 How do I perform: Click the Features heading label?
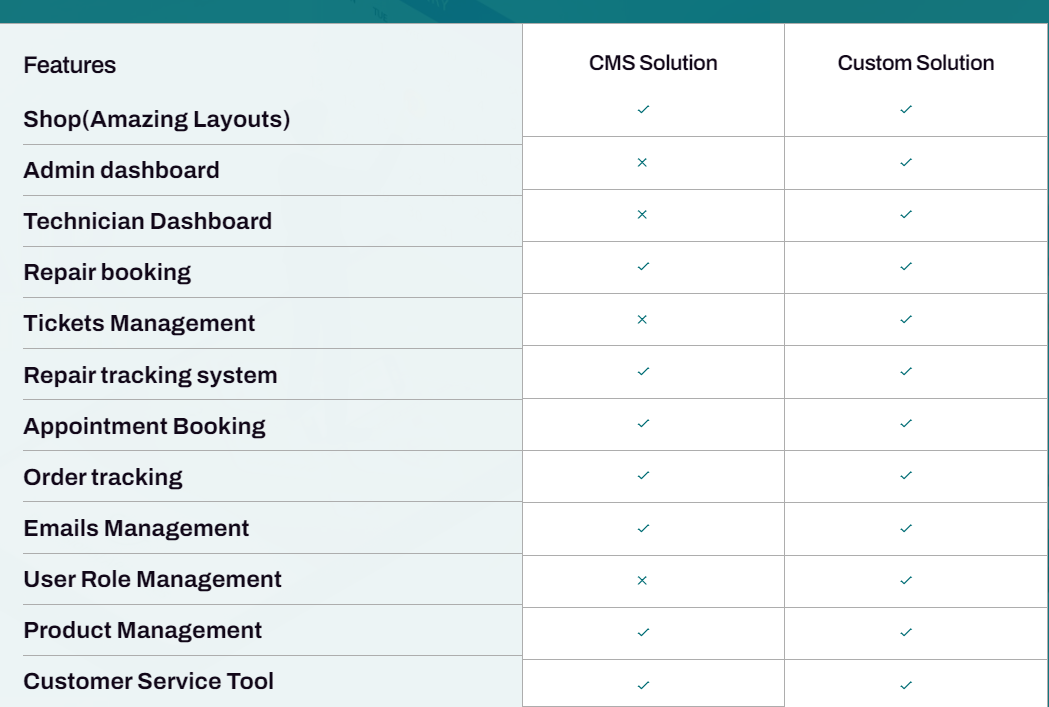(x=70, y=65)
